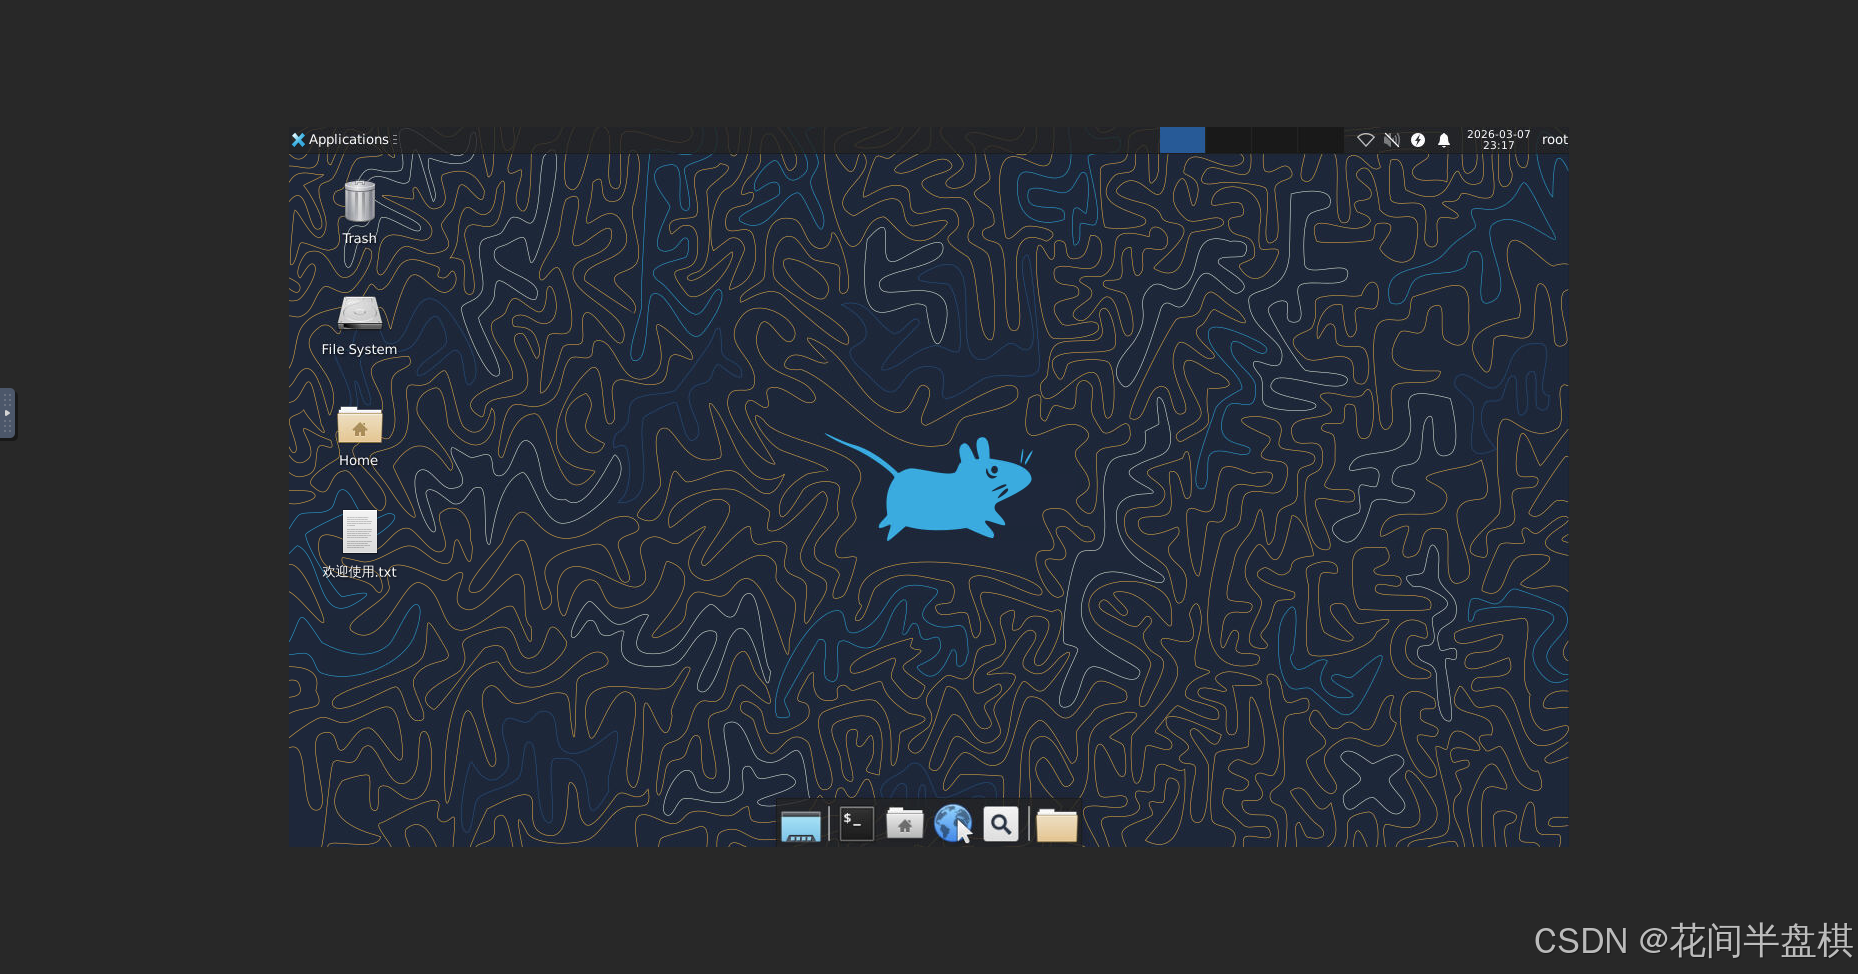Open the home file manager dock icon
1858x974 pixels.
[x=905, y=824]
